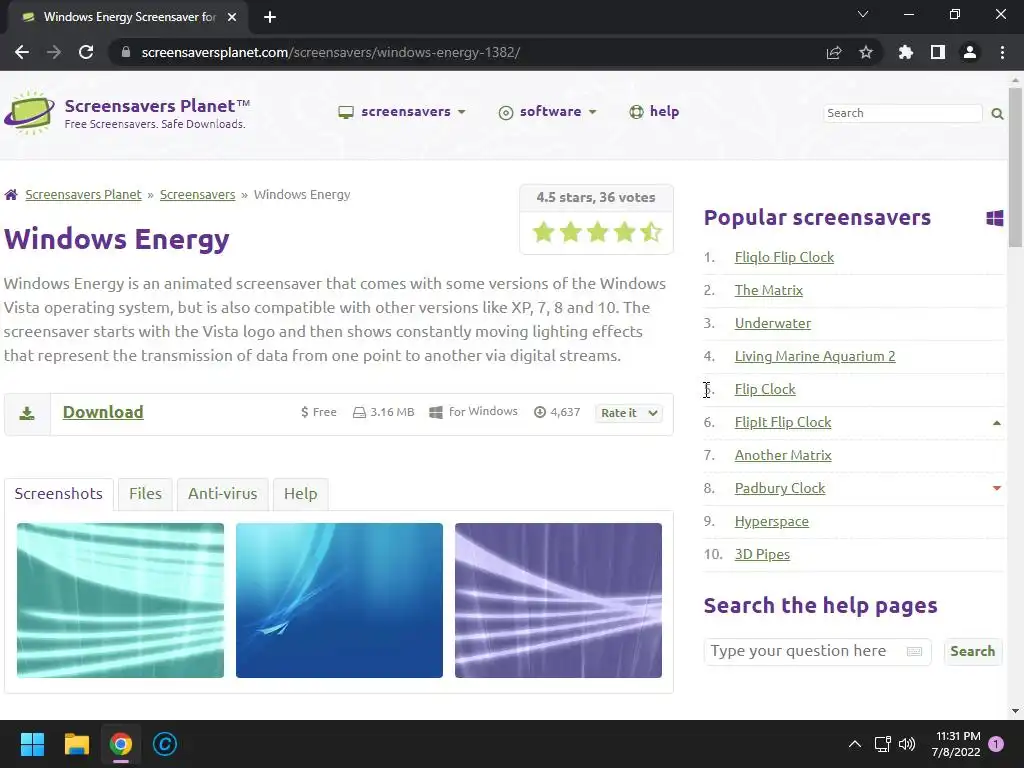Open the help menu item
This screenshot has width=1024, height=768.
(654, 112)
